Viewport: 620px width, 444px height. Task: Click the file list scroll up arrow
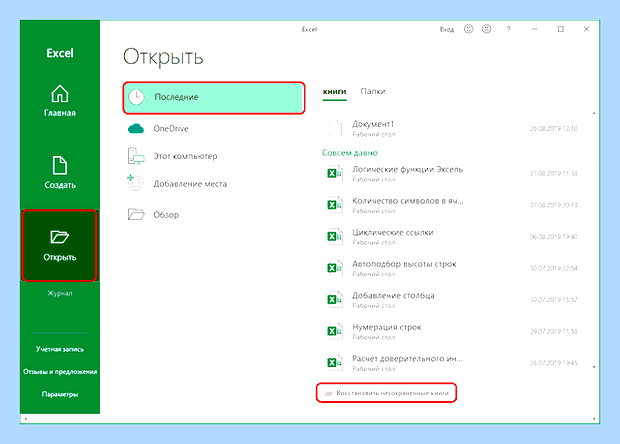(x=594, y=113)
